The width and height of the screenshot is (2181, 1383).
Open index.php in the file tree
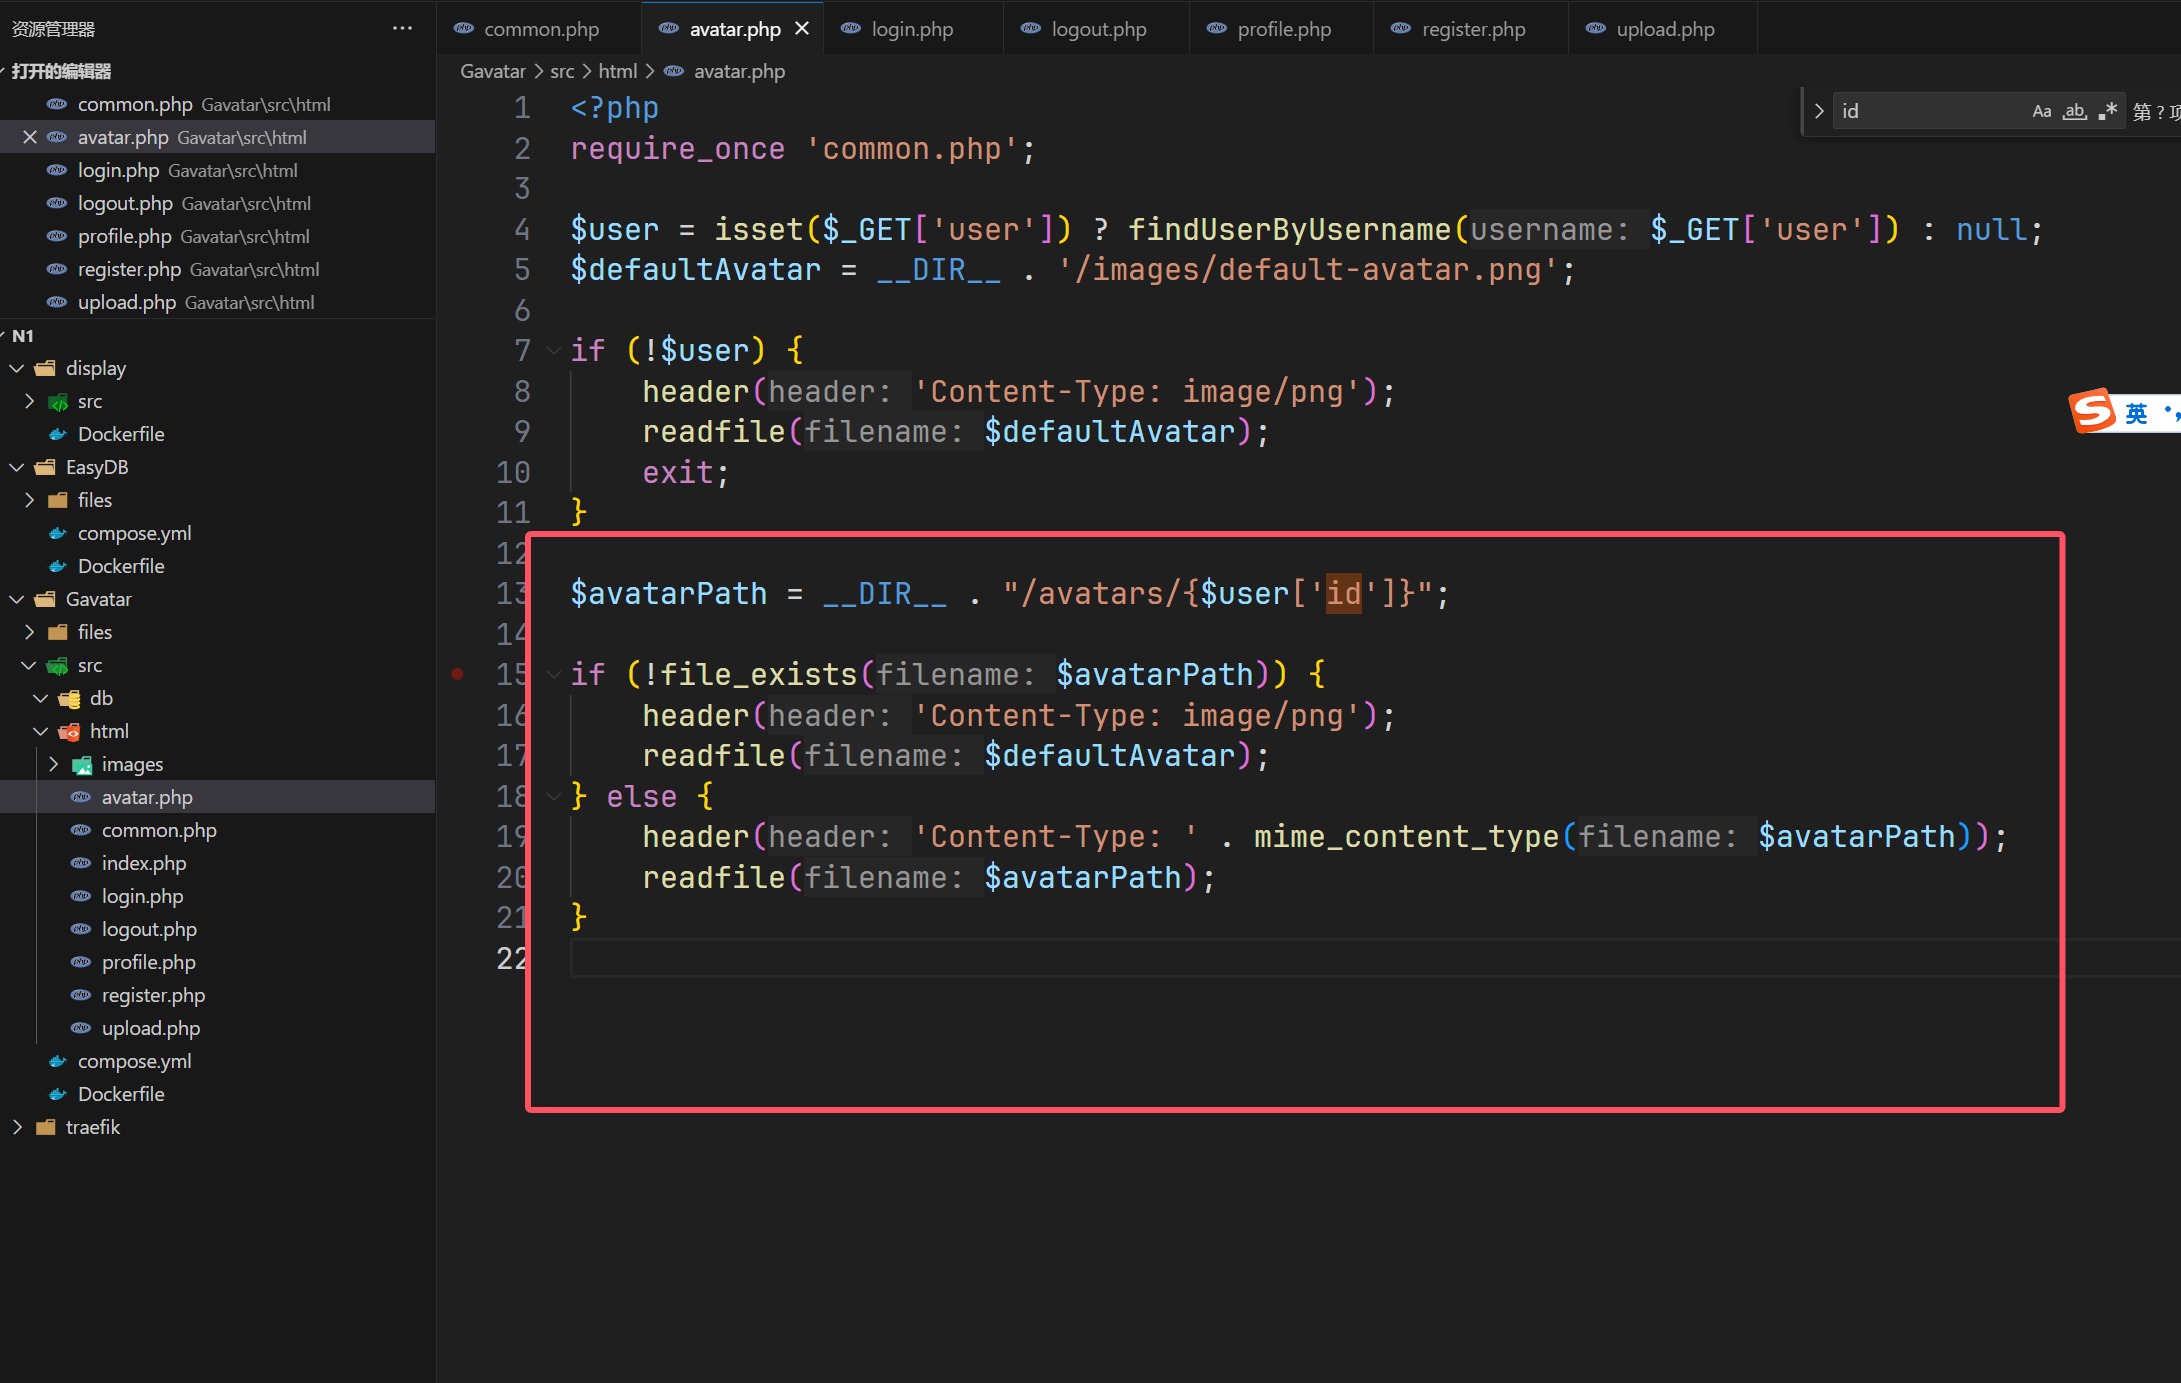[x=144, y=863]
